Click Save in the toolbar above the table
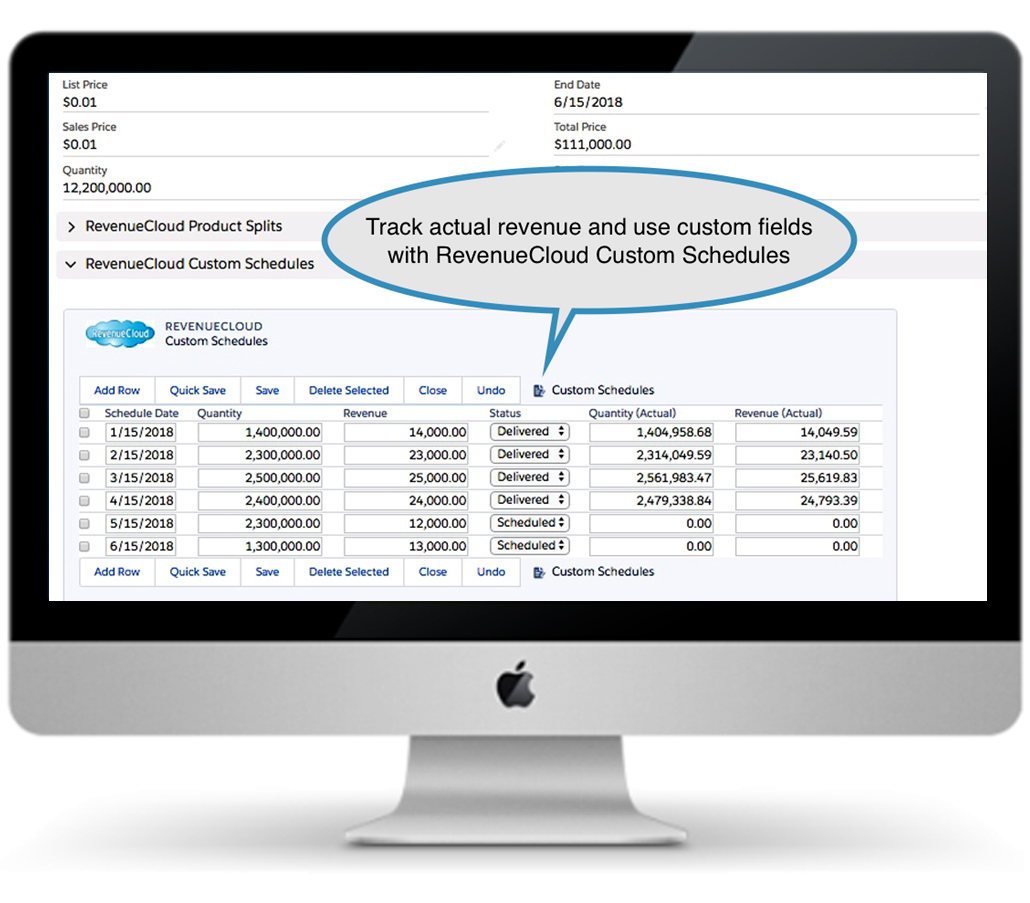The height and width of the screenshot is (903, 1030). click(267, 390)
